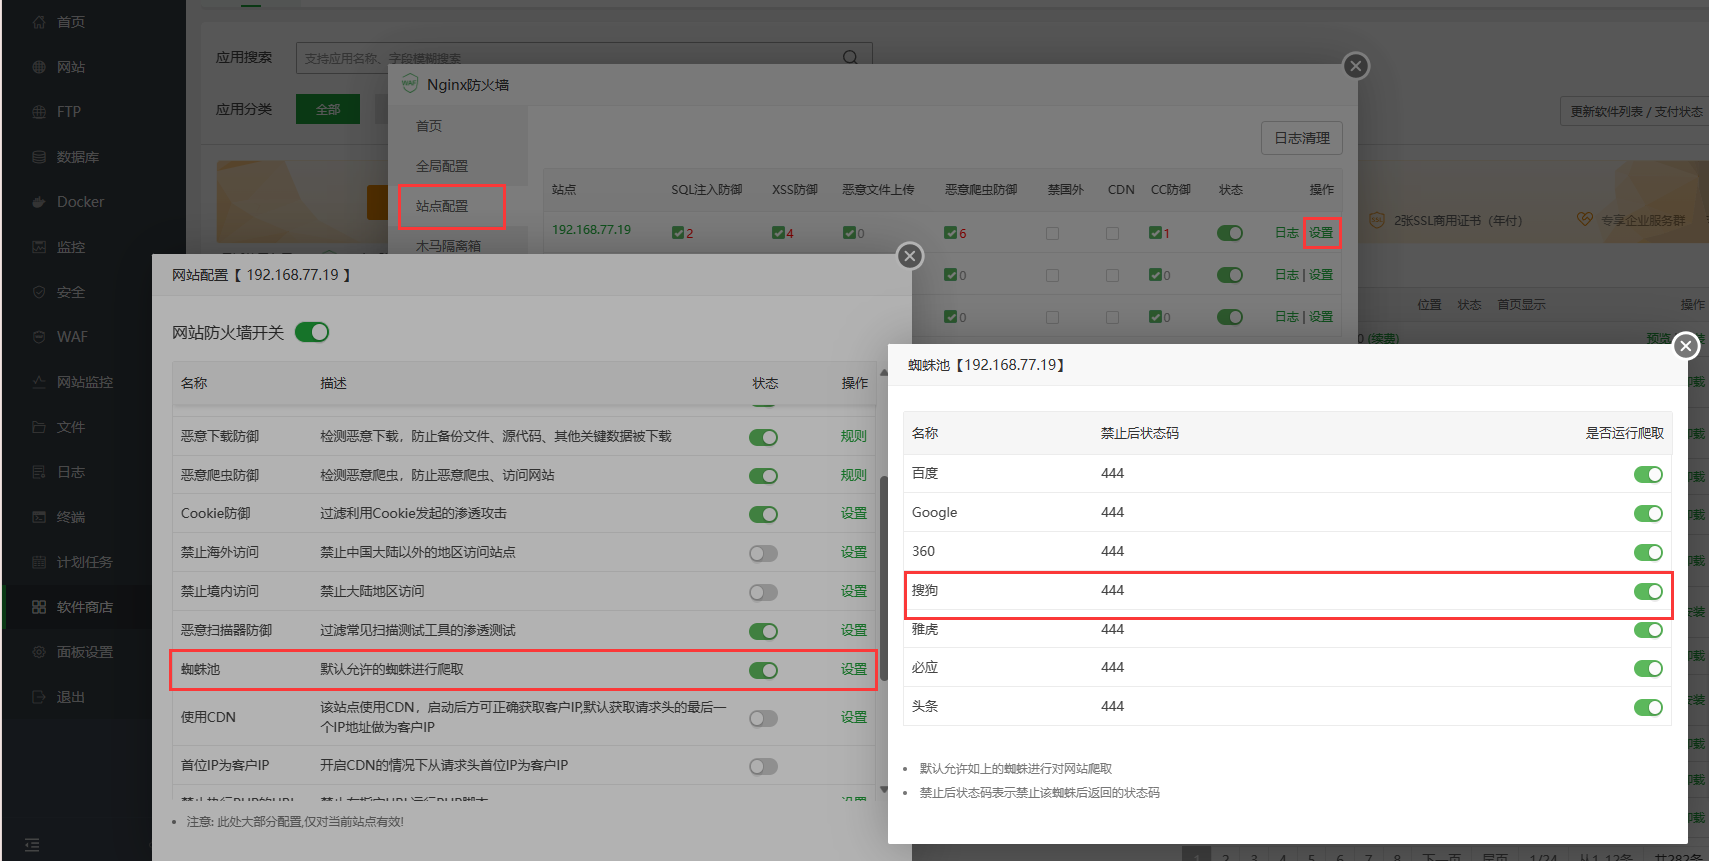Select 全部 application category
Screen dimensions: 1709x861
328,109
